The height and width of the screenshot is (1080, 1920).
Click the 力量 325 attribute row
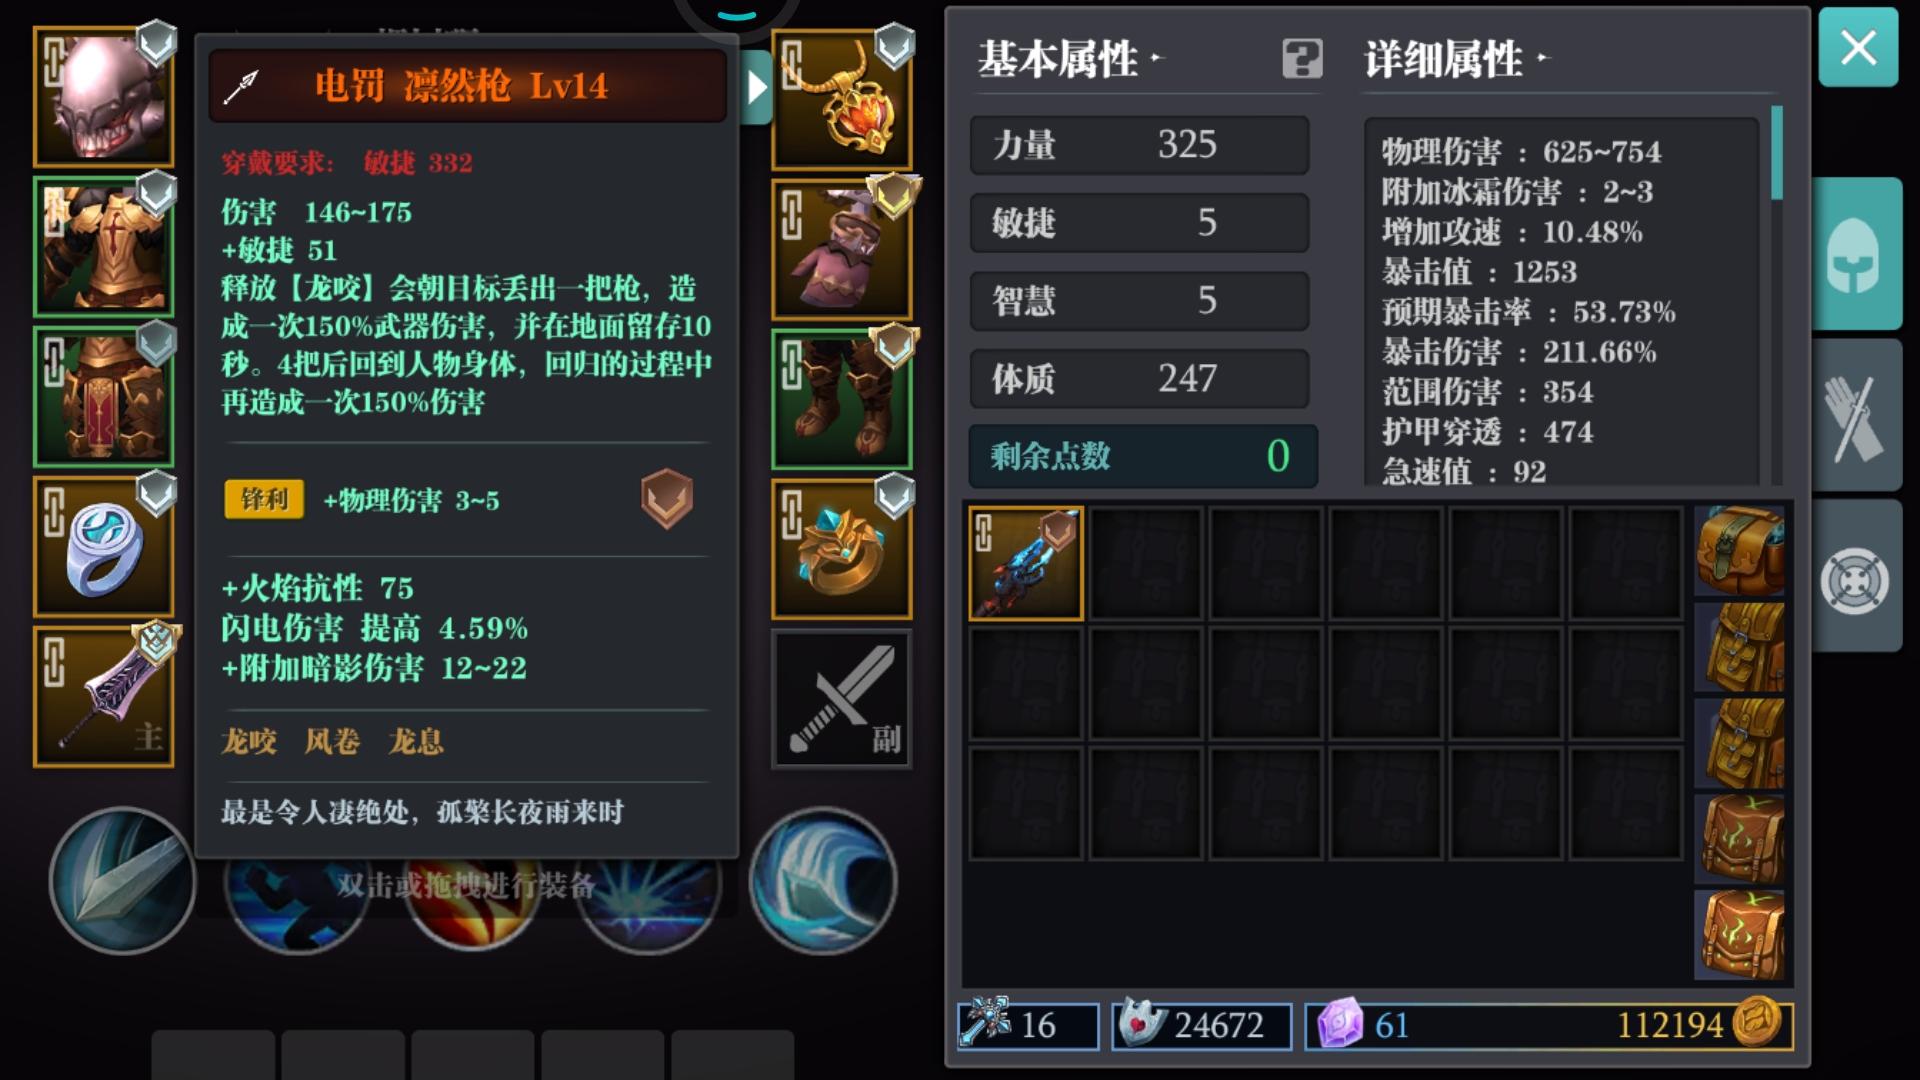coord(1140,145)
